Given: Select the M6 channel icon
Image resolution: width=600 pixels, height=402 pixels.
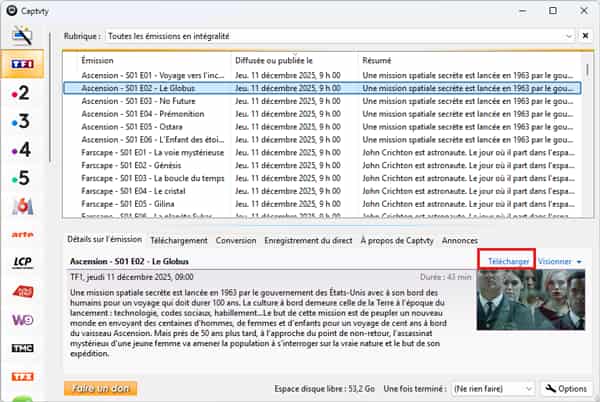Looking at the screenshot, I should click(22, 207).
